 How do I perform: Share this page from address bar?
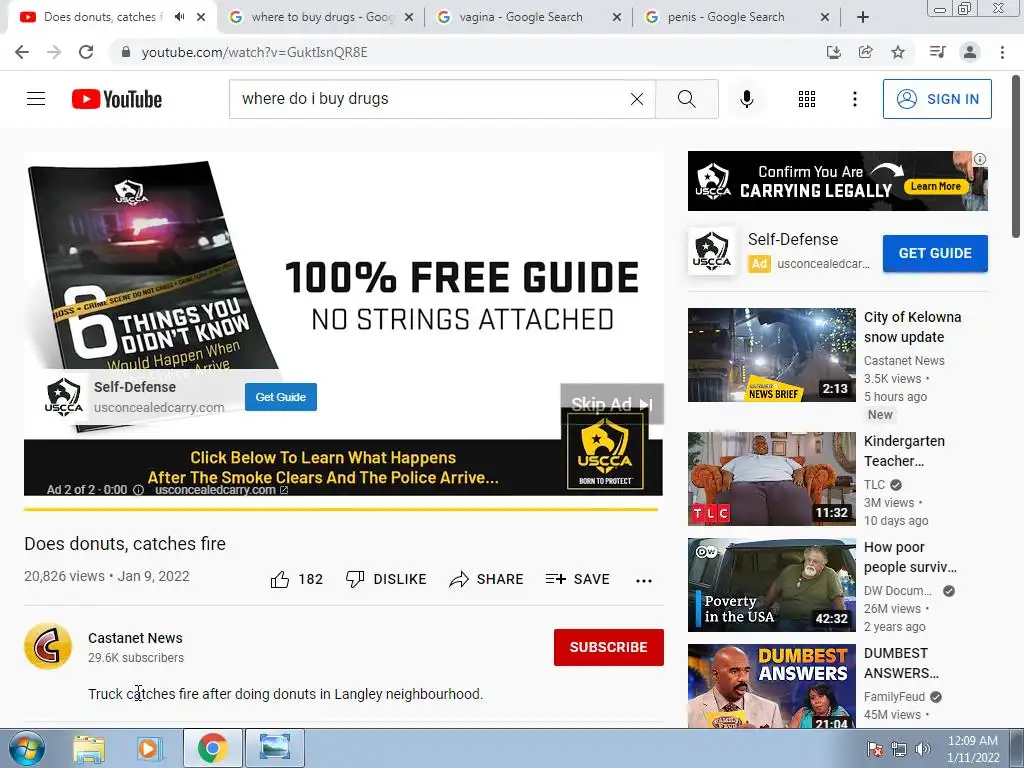pyautogui.click(x=865, y=52)
